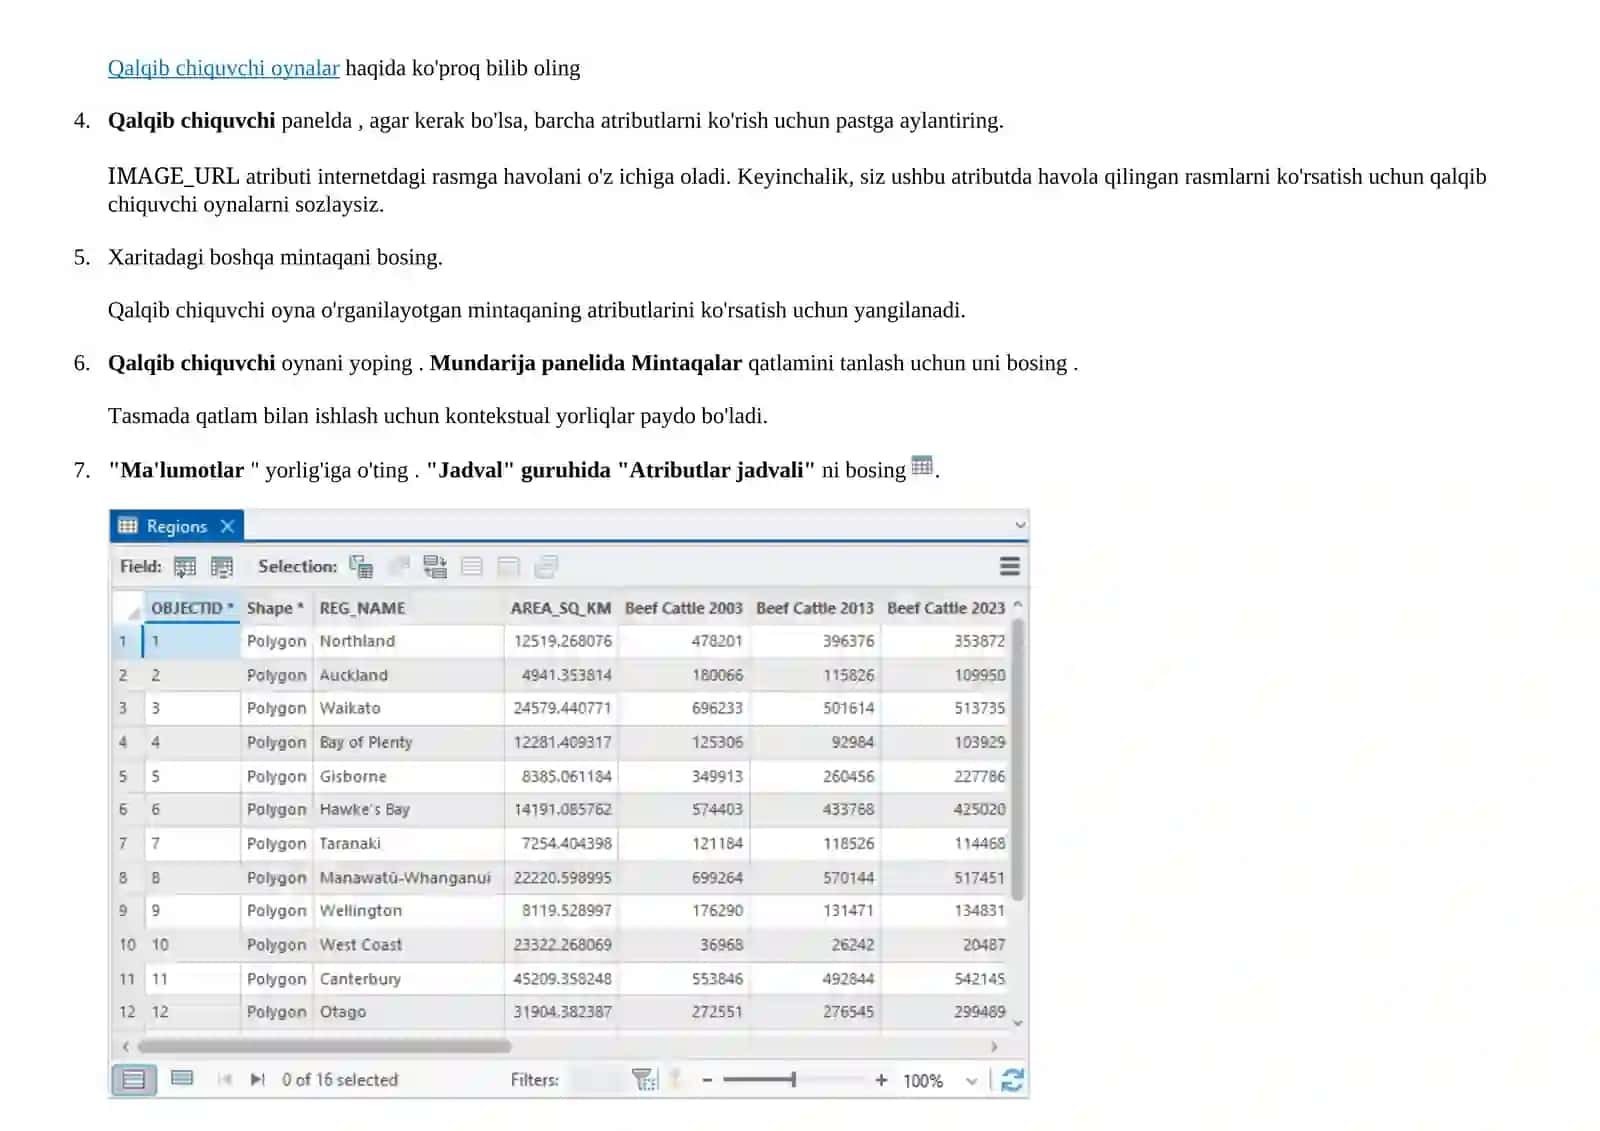This screenshot has height=1131, width=1600.
Task: Open the Qalqib chiquvchi oynalar link
Action: [224, 68]
